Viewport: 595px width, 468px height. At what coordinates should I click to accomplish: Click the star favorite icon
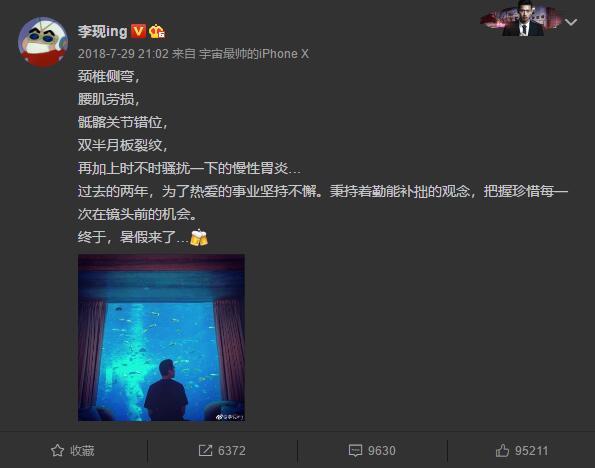tap(57, 451)
